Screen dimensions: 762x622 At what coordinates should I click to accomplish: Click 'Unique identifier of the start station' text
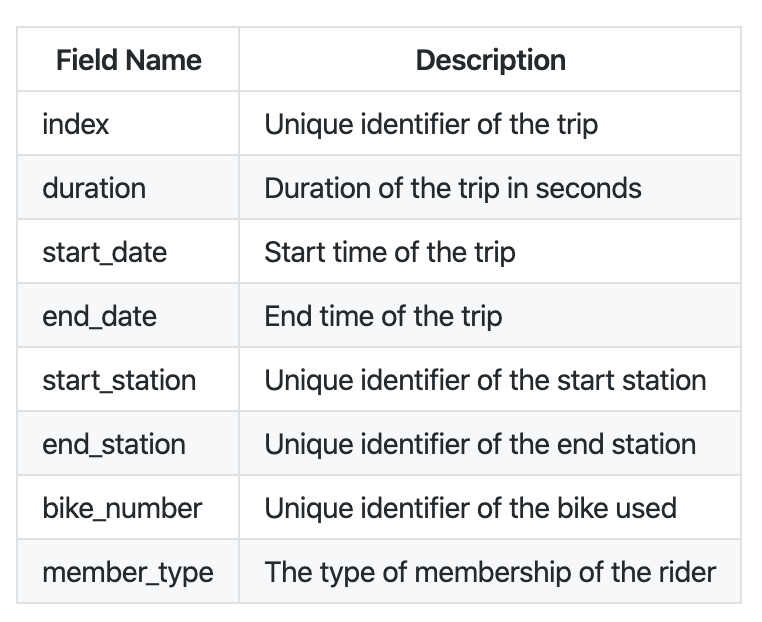click(485, 380)
